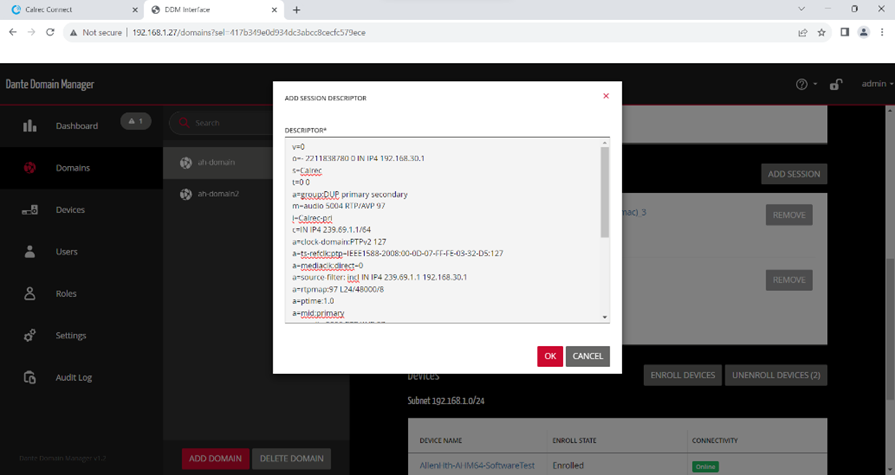Close the DDM Interface browser tab

coord(275,10)
